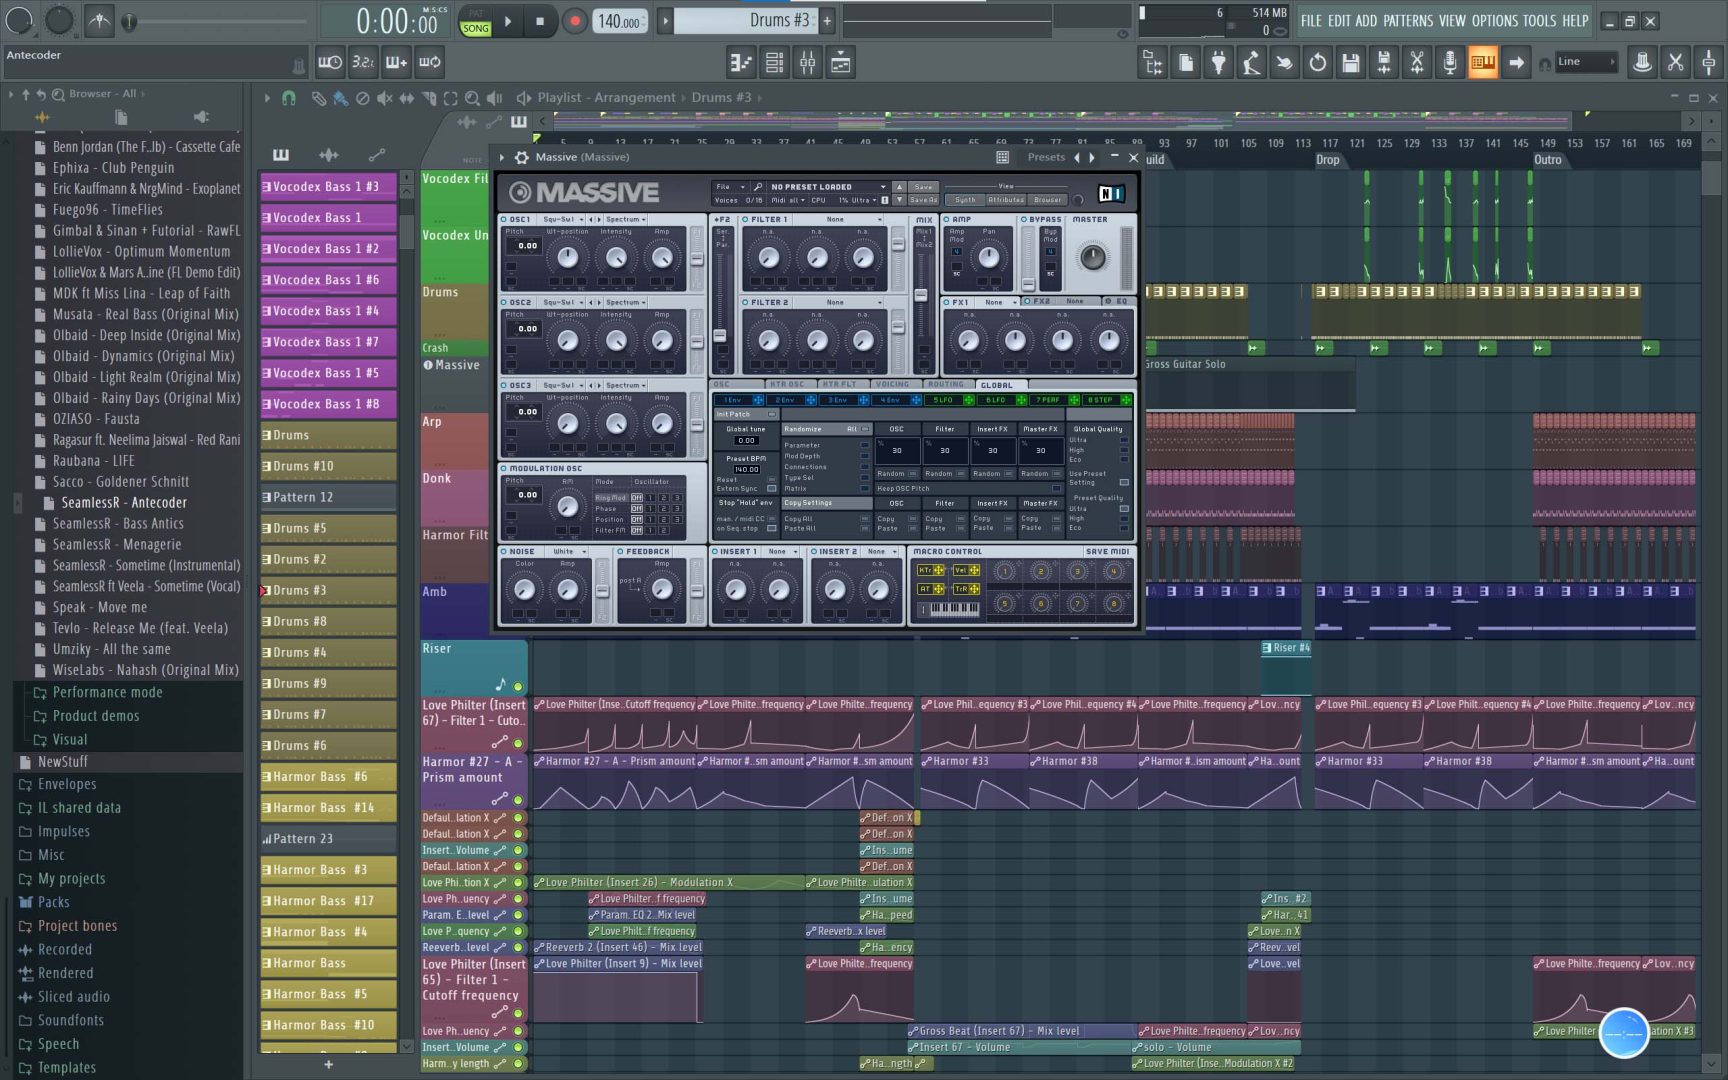
Task: Select the pencil draw tool in Playlist
Action: (x=318, y=98)
